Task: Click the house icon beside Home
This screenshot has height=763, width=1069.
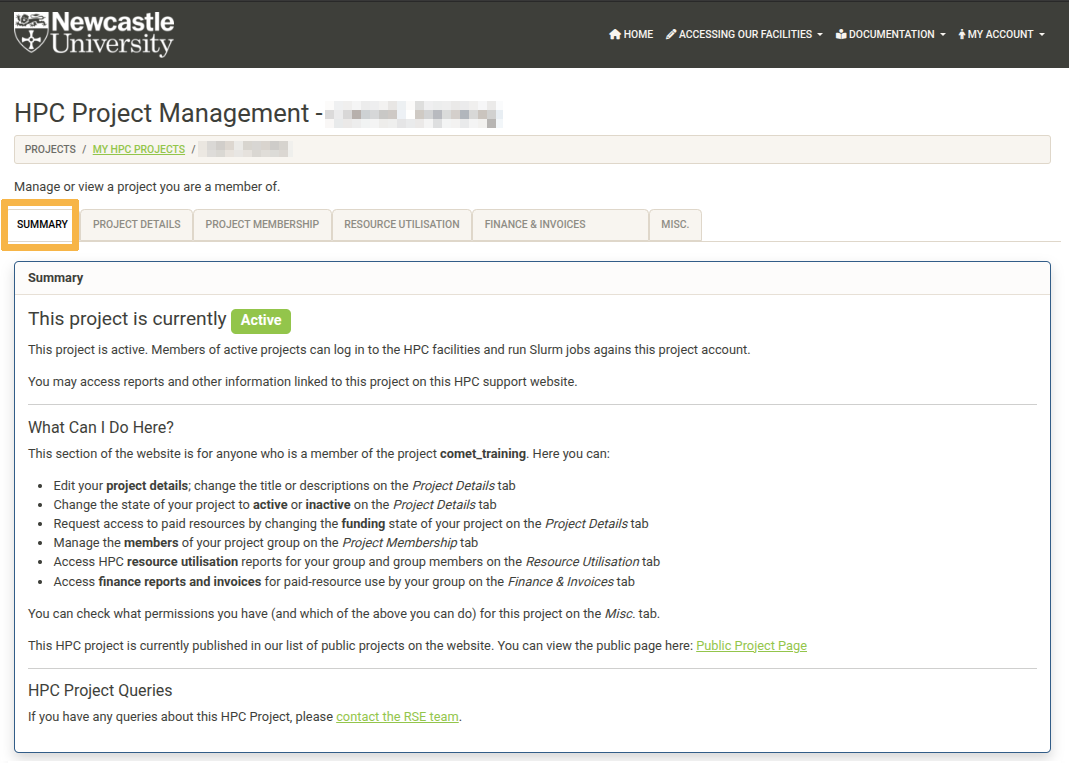Action: coord(615,35)
